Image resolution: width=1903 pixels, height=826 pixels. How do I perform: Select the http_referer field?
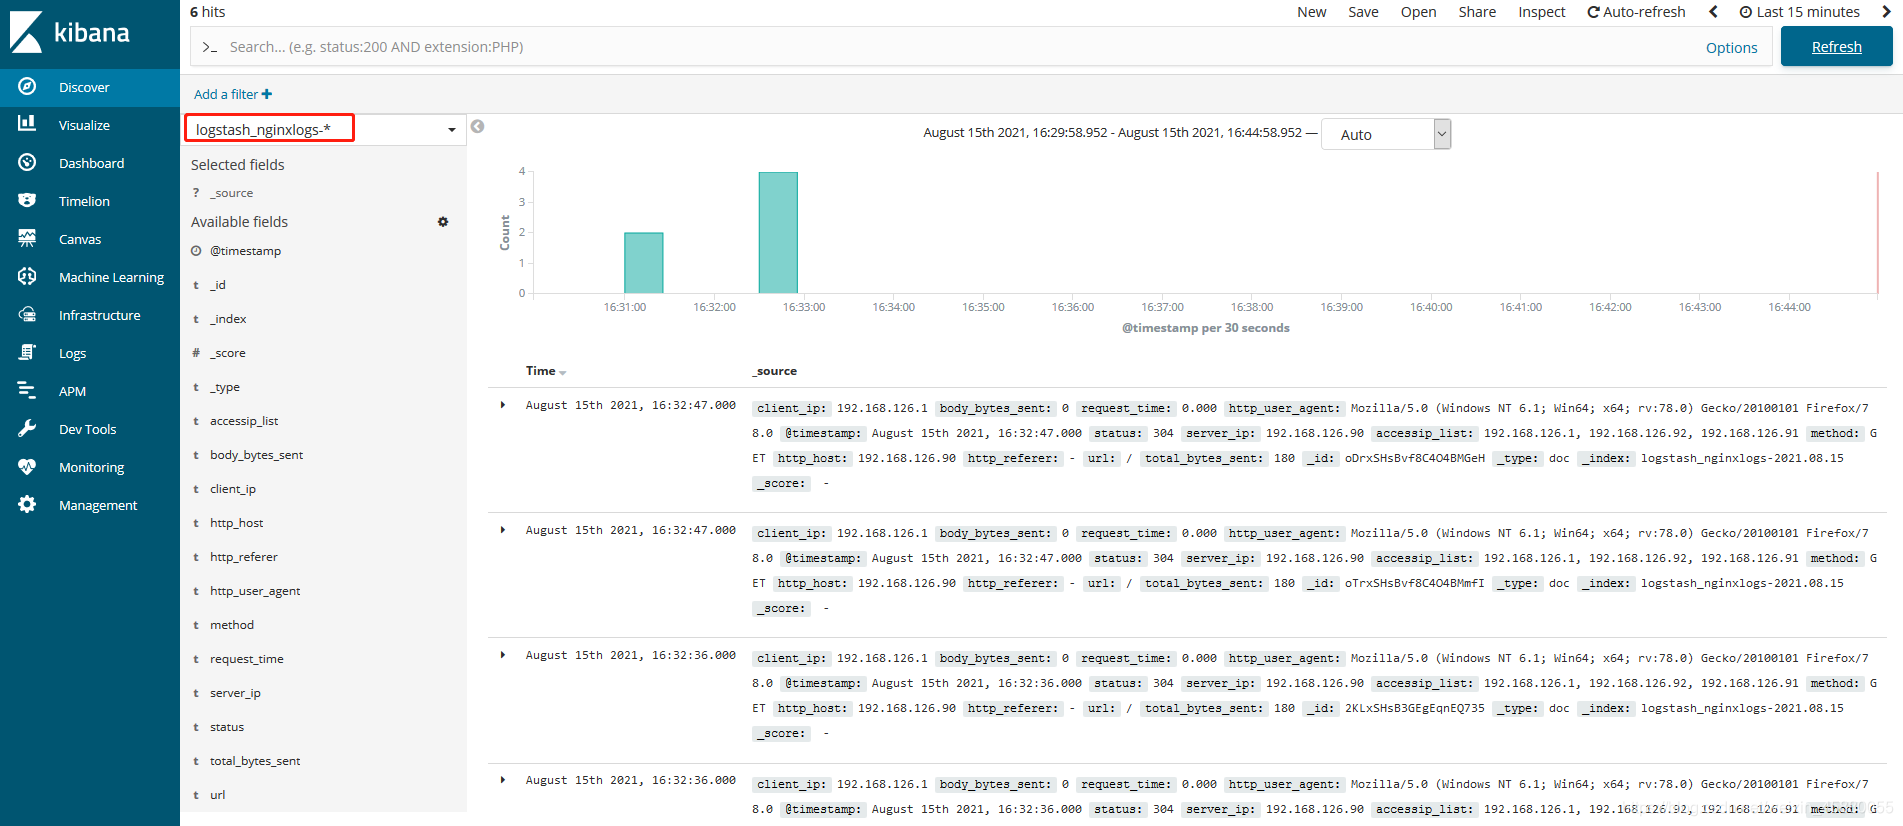pyautogui.click(x=244, y=557)
